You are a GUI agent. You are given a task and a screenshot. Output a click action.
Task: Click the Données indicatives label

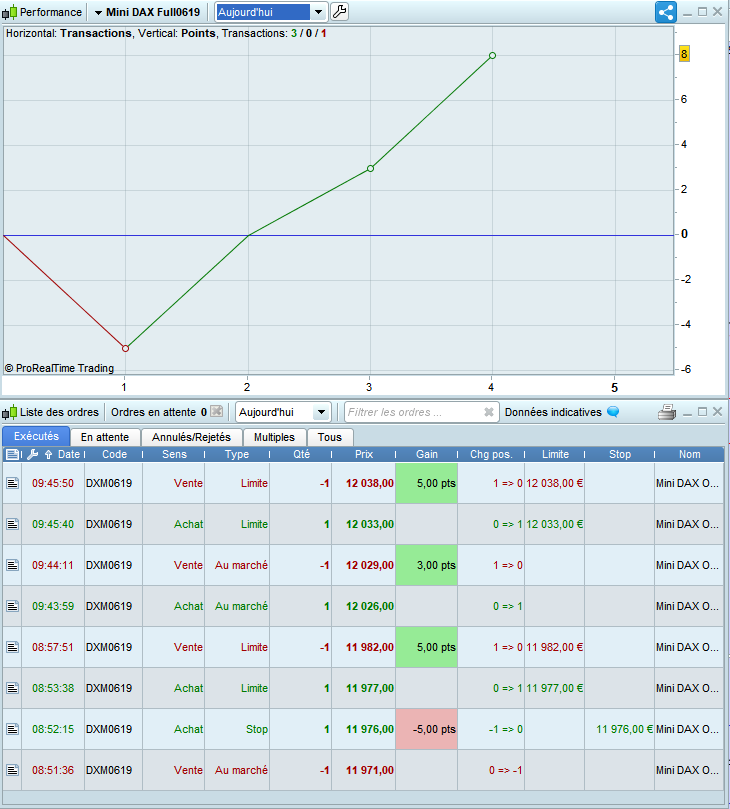[553, 412]
